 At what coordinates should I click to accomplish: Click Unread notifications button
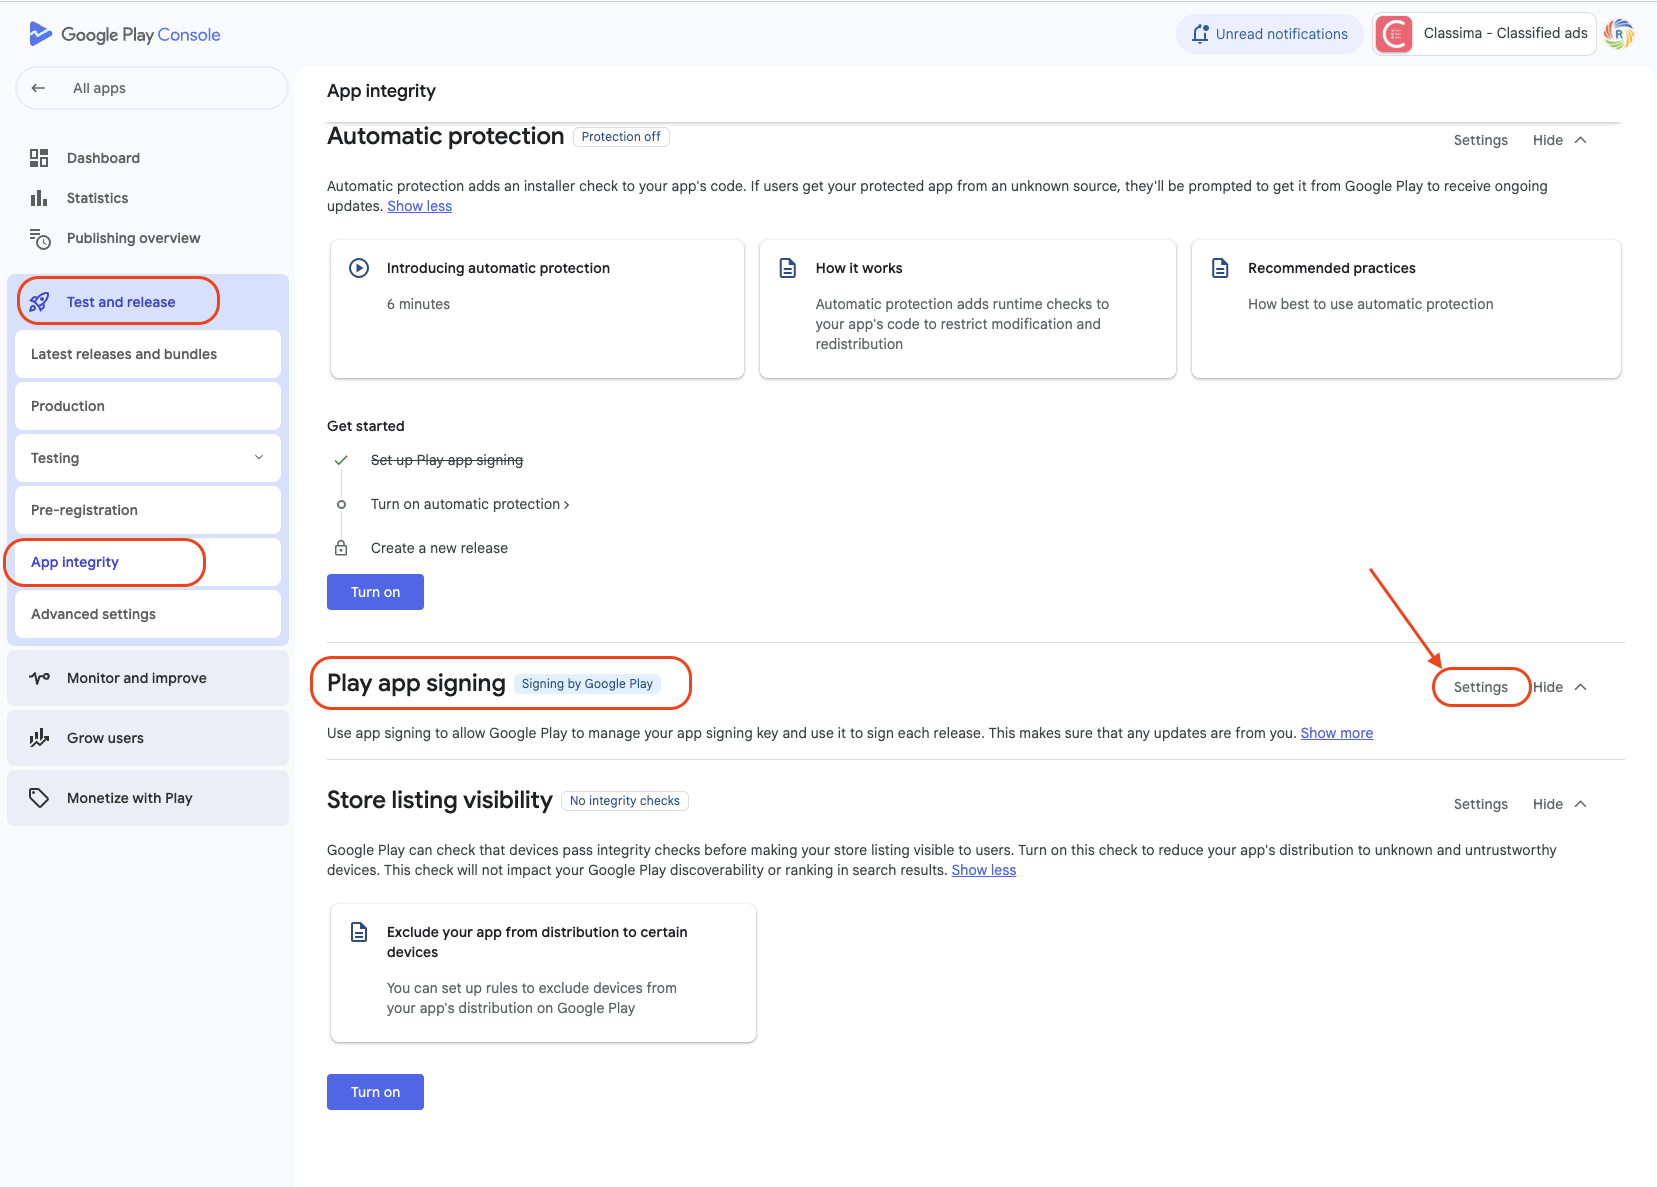[1269, 34]
